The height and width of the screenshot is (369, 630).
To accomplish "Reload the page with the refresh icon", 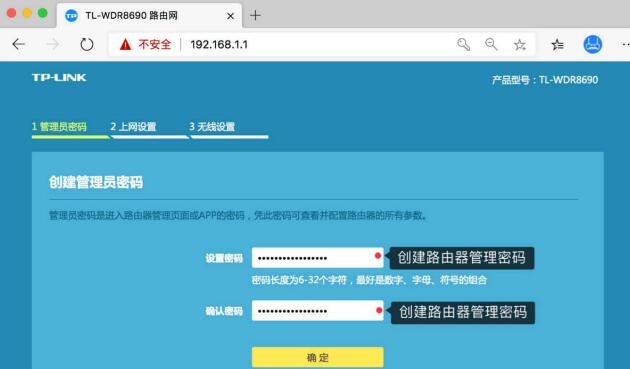I will coord(86,44).
